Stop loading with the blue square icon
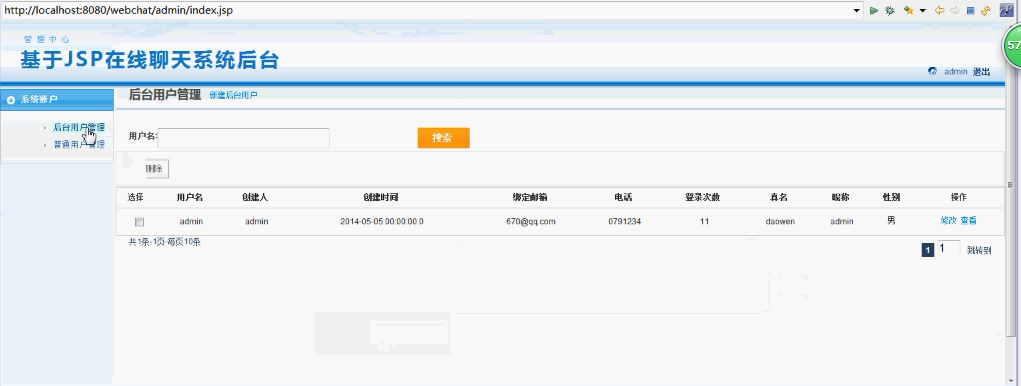The width and height of the screenshot is (1021, 386). (x=970, y=10)
